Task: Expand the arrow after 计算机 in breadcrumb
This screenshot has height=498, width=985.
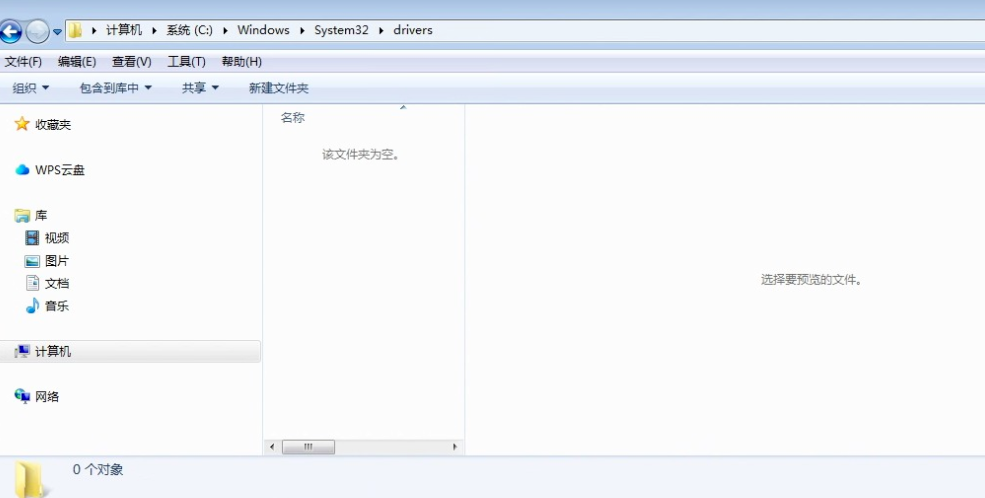Action: (x=154, y=30)
